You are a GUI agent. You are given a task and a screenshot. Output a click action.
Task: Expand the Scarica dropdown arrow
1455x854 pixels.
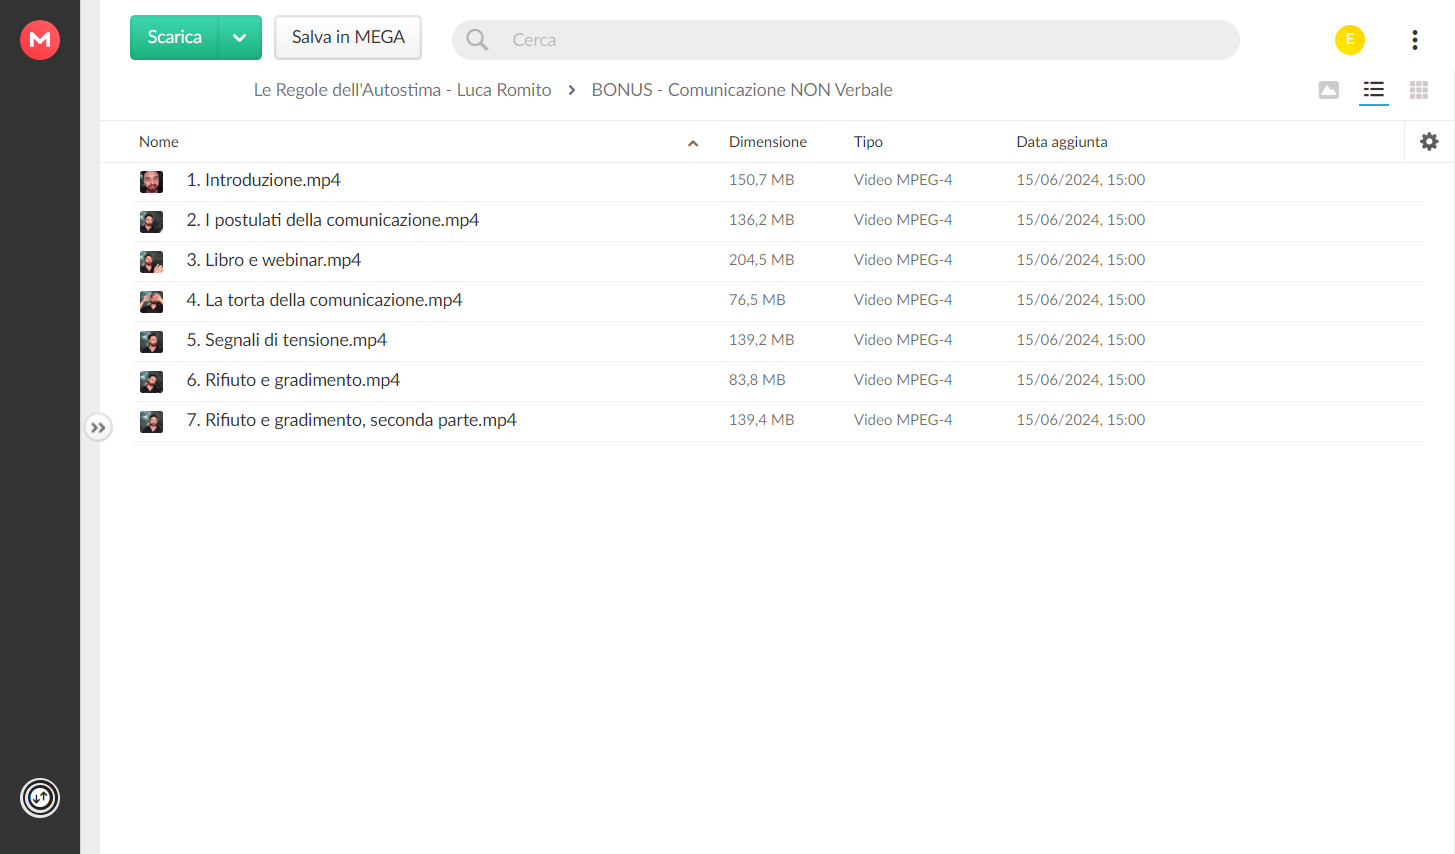[x=240, y=38]
